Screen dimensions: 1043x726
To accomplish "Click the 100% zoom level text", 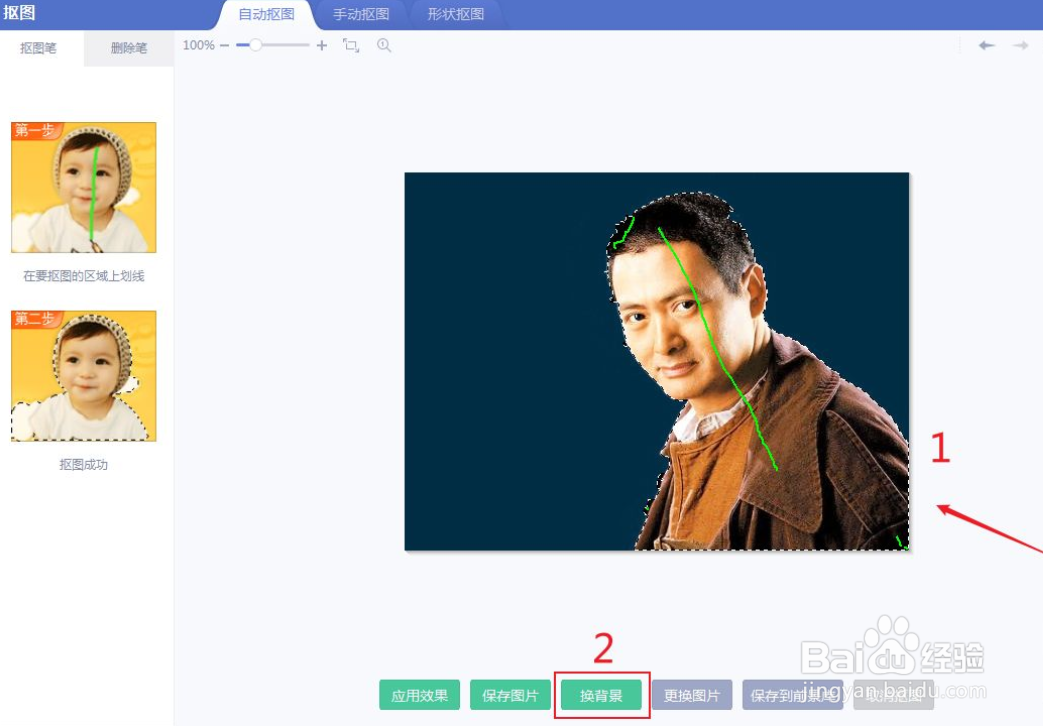I will pyautogui.click(x=198, y=45).
